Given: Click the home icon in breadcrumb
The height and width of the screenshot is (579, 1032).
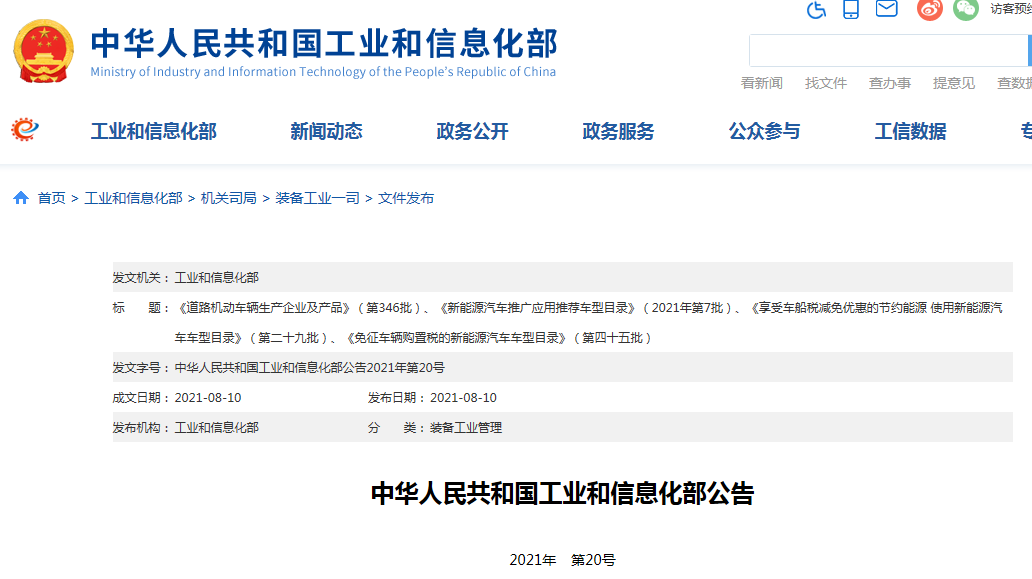Looking at the screenshot, I should (x=21, y=198).
